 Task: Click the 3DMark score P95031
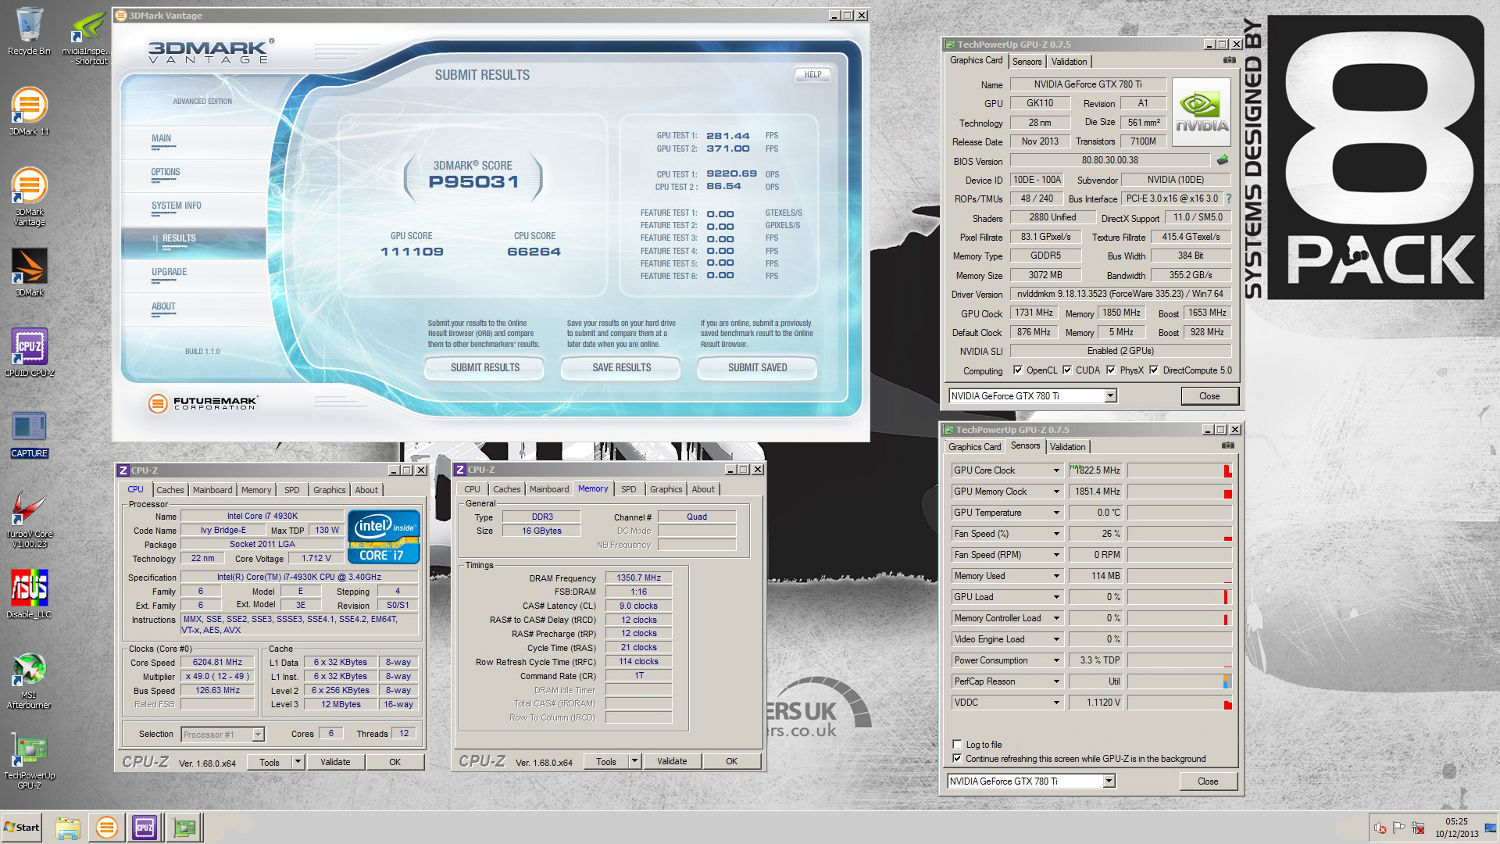click(474, 182)
